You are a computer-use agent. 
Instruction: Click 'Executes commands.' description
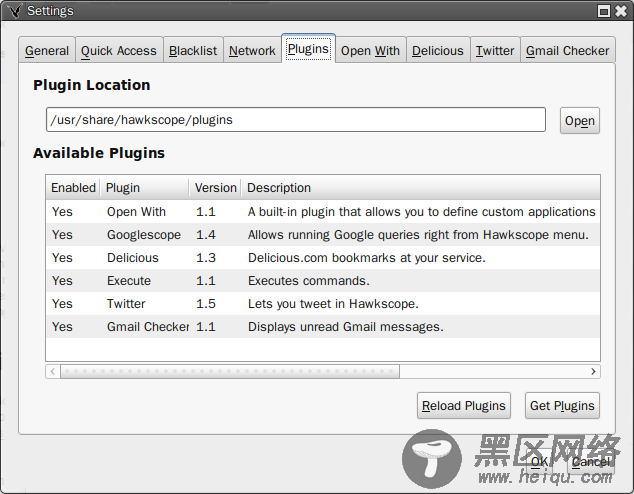[309, 281]
